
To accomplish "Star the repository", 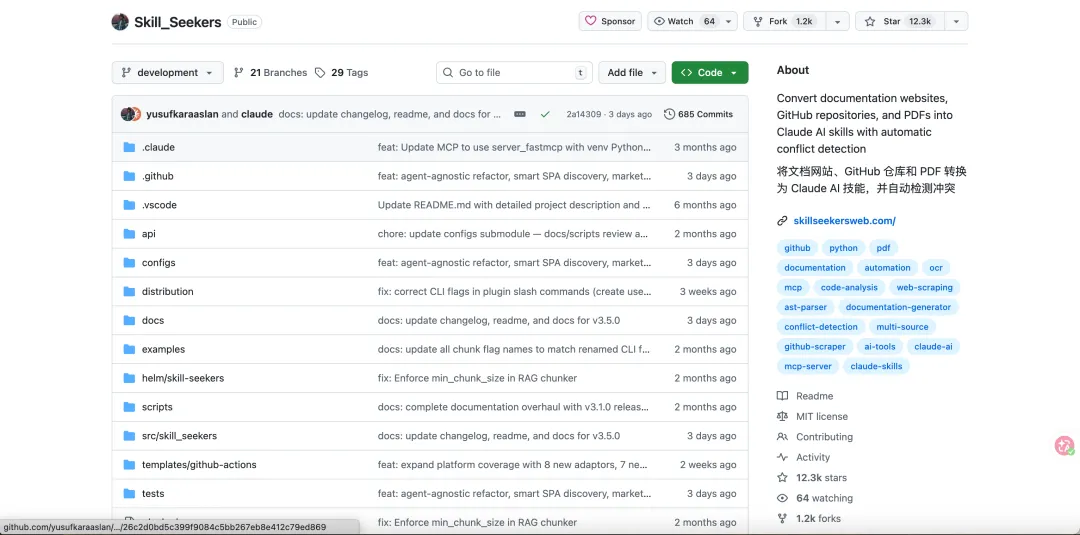I will [x=900, y=21].
